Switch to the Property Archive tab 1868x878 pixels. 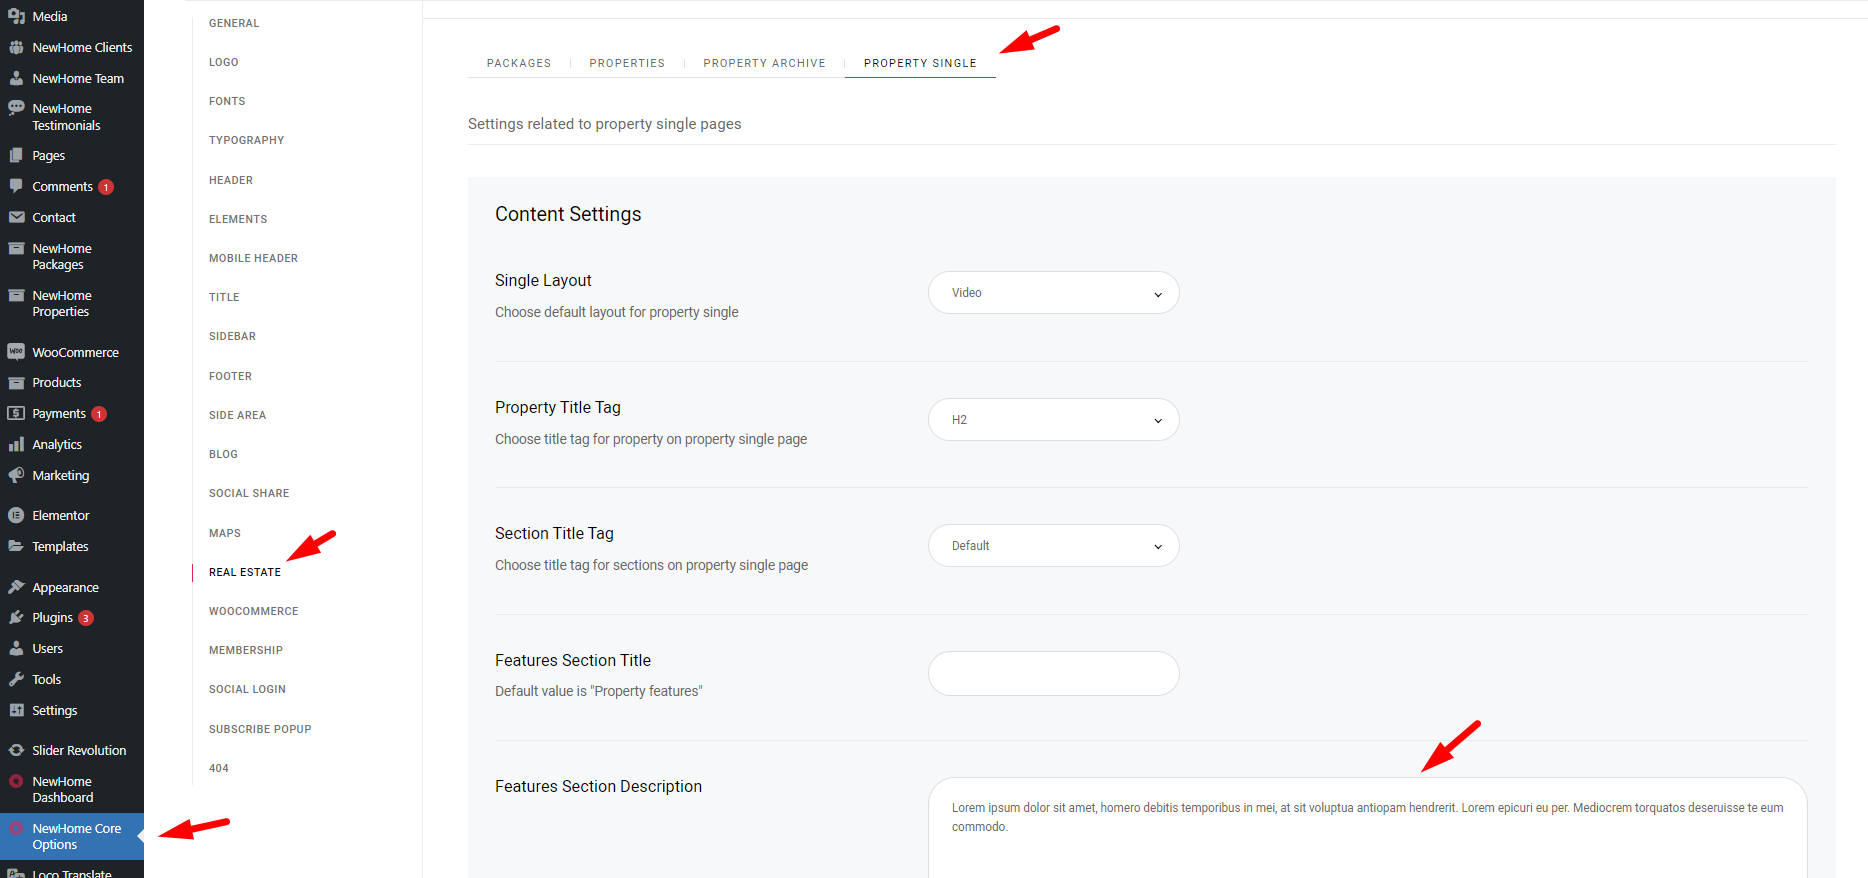point(765,63)
